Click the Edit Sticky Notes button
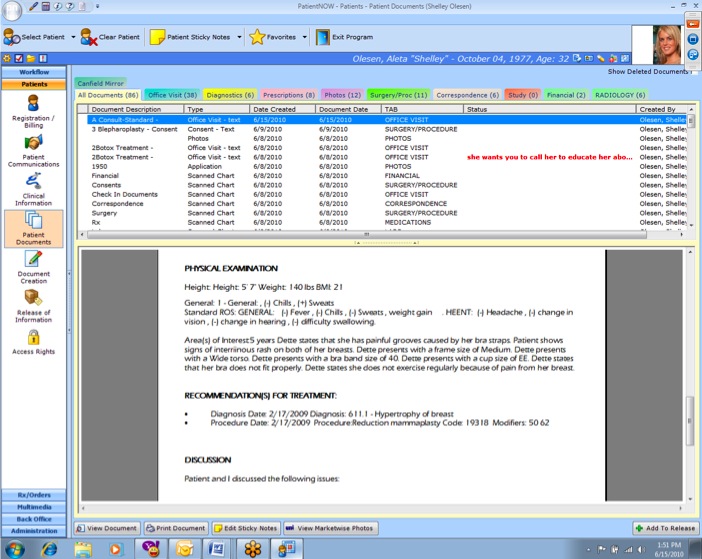This screenshot has height=559, width=702. 246,528
